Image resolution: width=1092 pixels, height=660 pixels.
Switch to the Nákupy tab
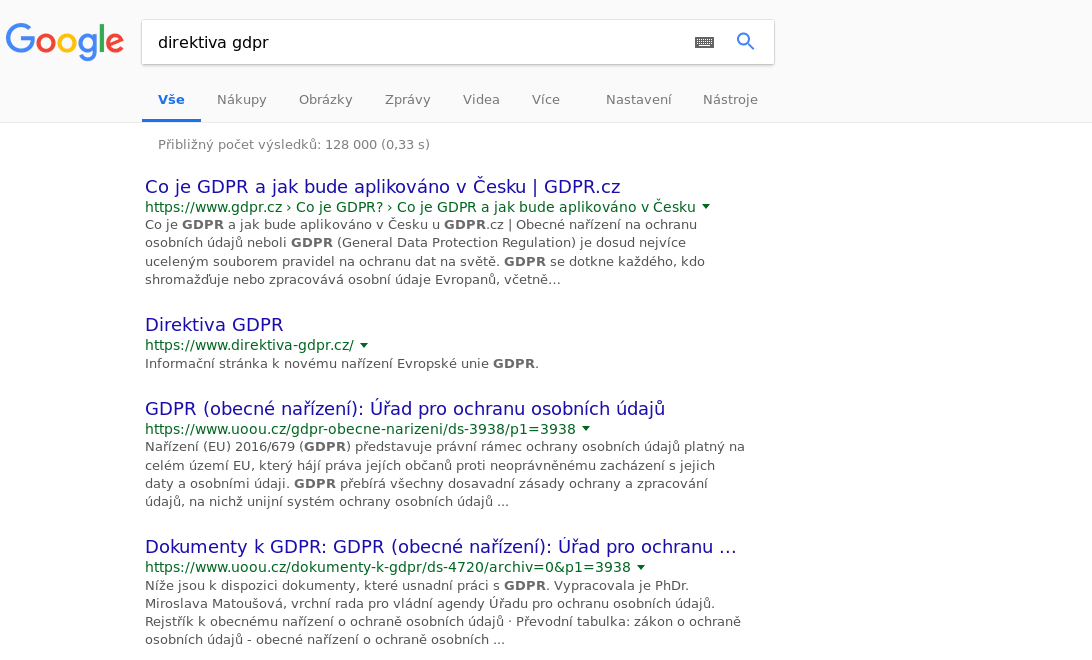click(x=242, y=100)
